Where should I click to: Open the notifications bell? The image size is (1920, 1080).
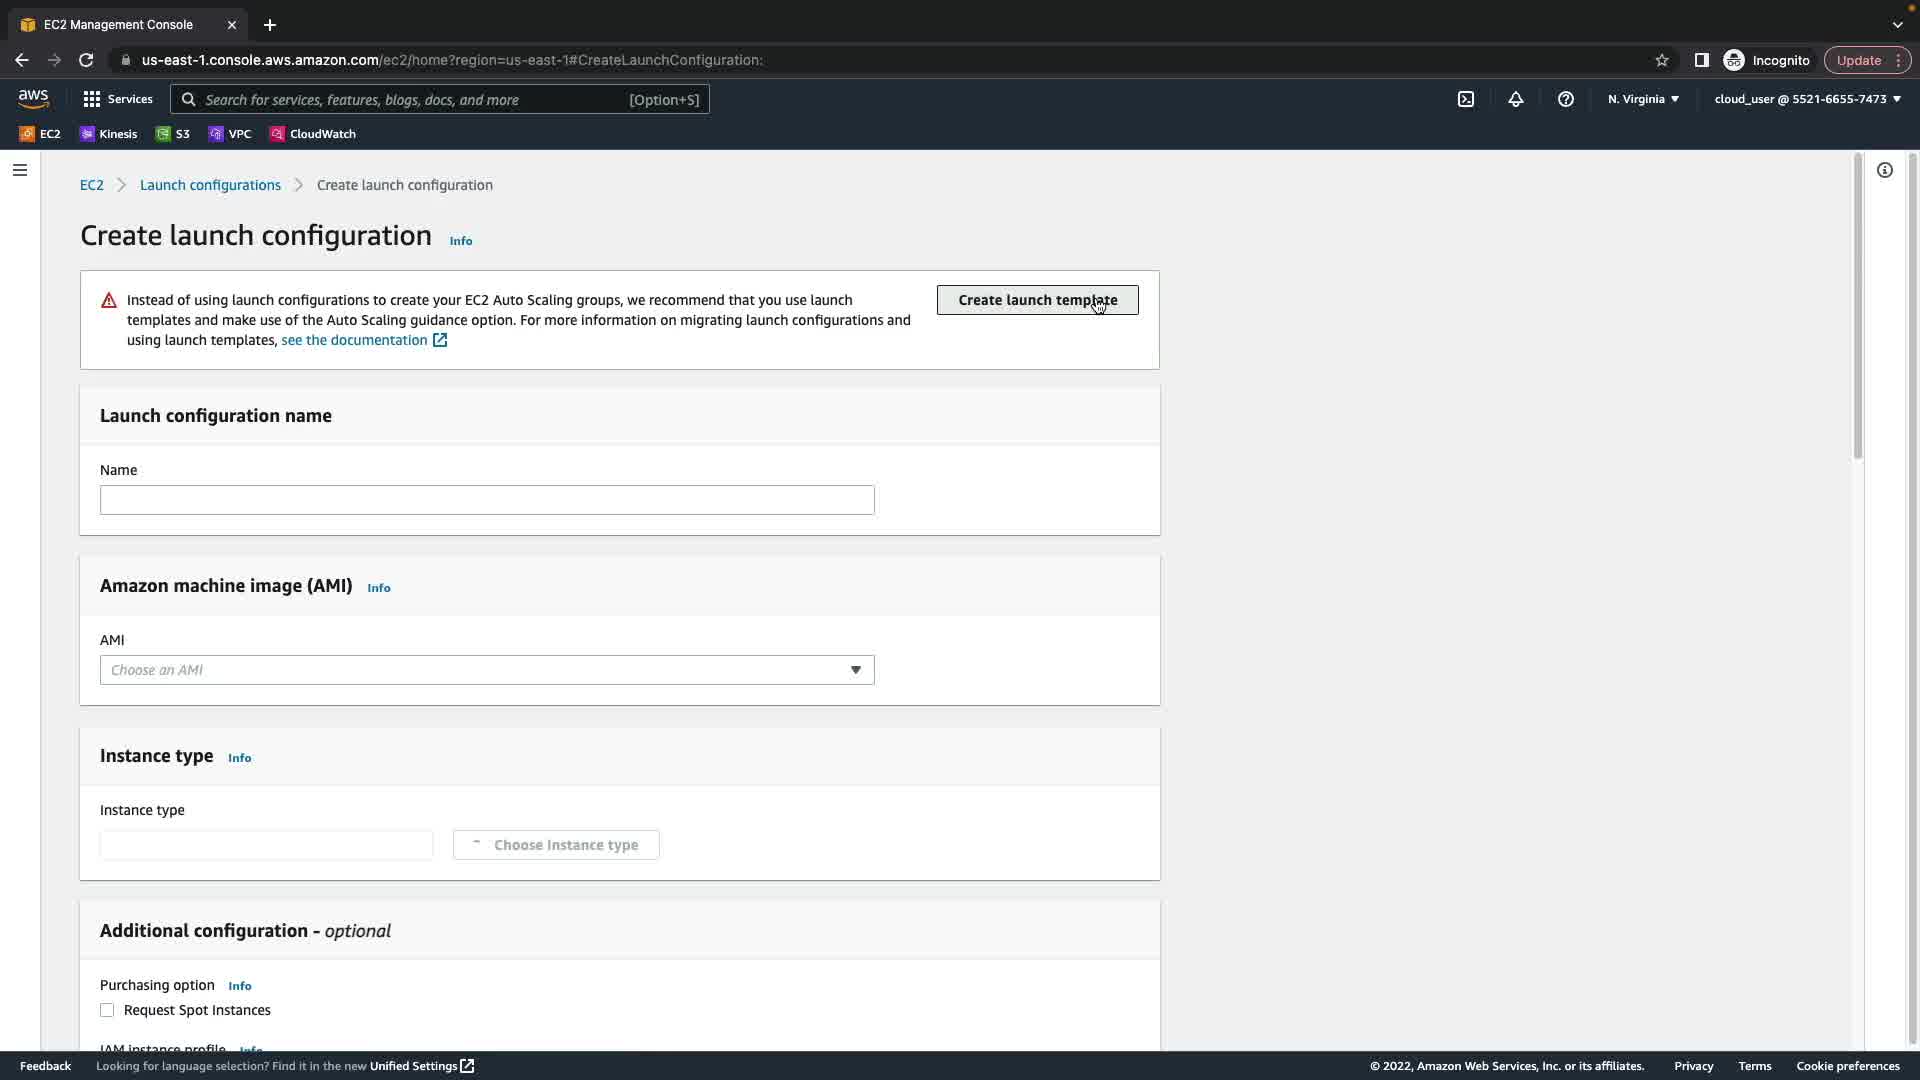(x=1516, y=99)
